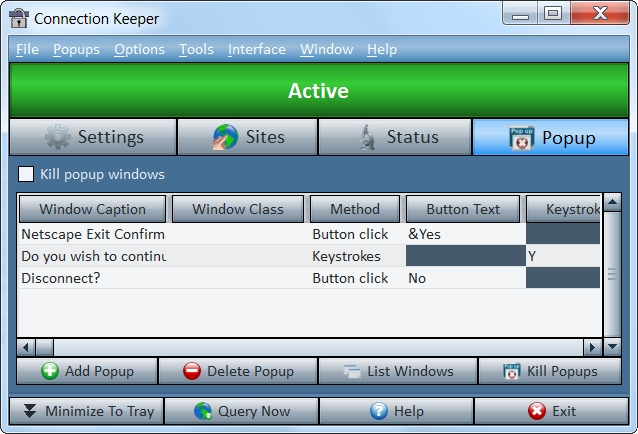
Task: Maximize the Connection Keeper window
Action: click(x=553, y=13)
